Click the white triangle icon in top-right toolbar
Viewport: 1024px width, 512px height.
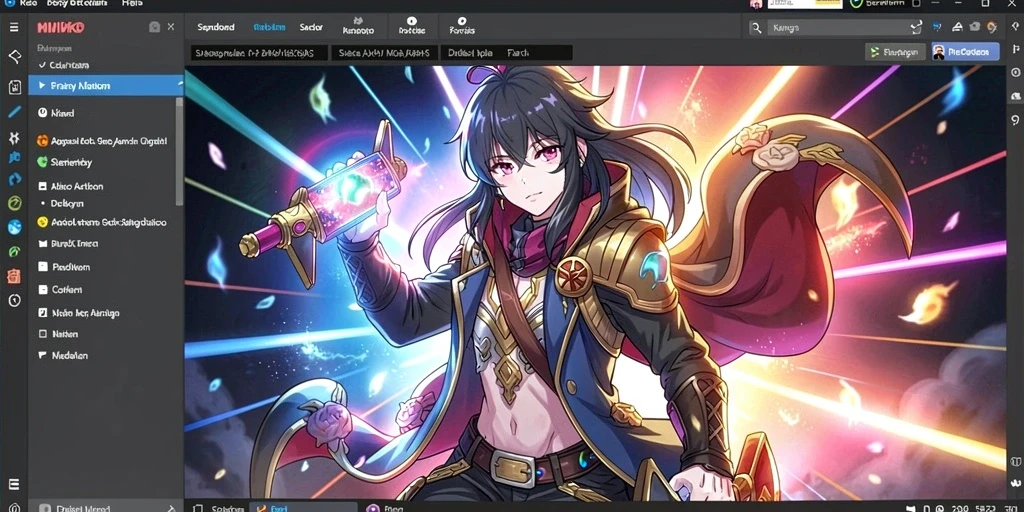point(957,27)
